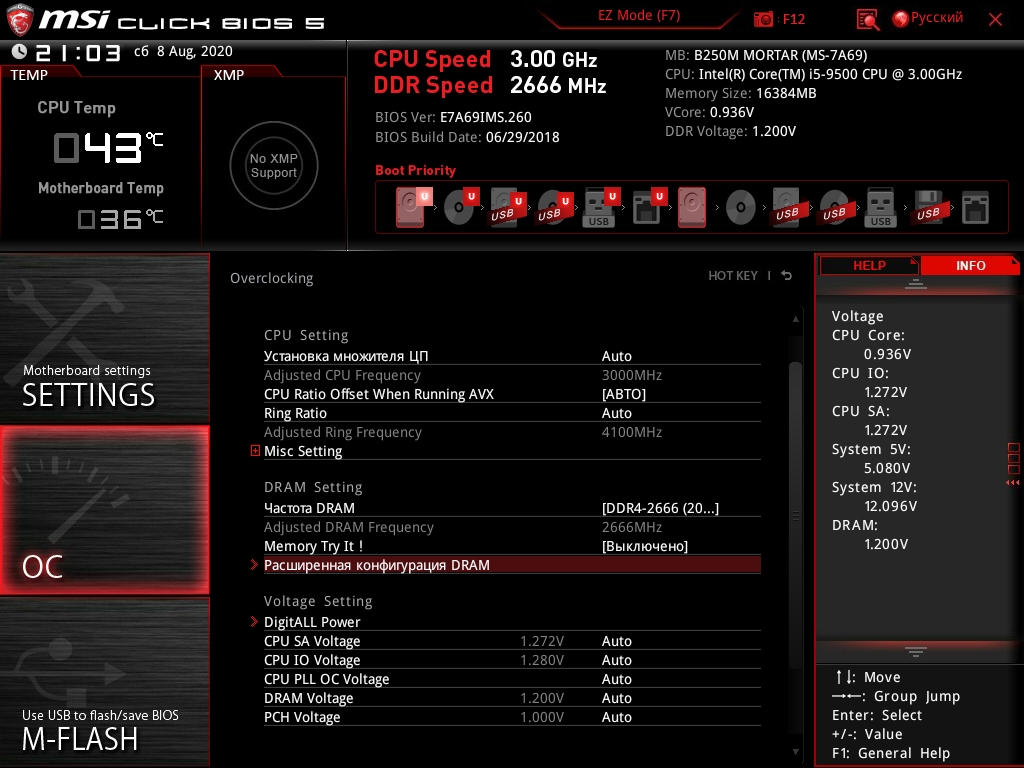Close the BIOS with the red X
This screenshot has width=1024, height=768.
pyautogui.click(x=995, y=19)
